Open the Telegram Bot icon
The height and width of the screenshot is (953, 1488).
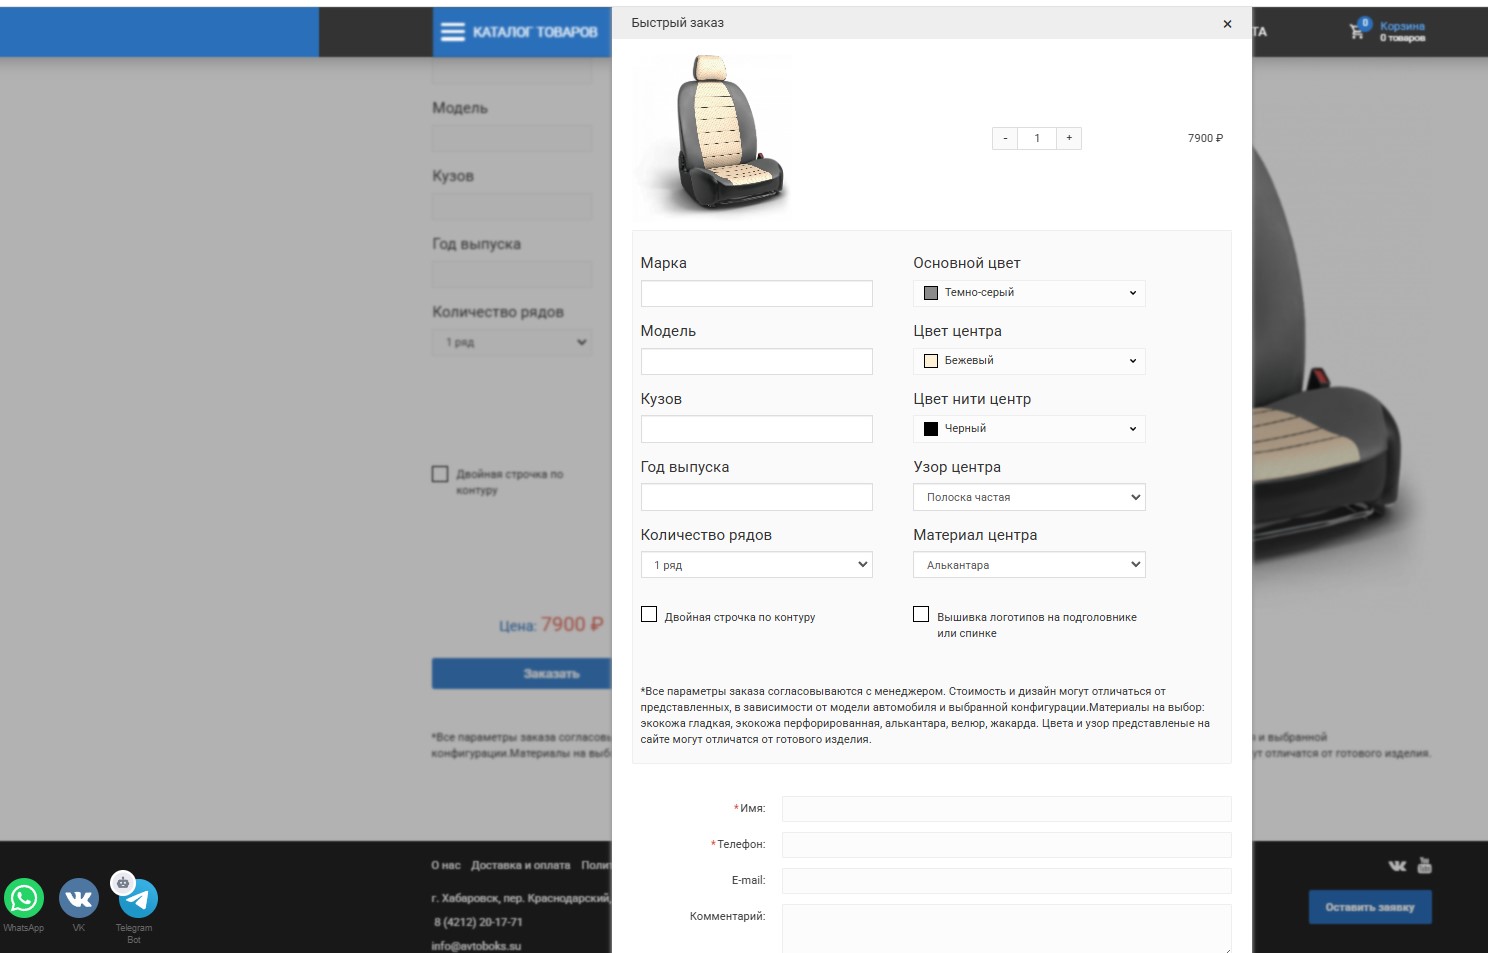pyautogui.click(x=138, y=899)
